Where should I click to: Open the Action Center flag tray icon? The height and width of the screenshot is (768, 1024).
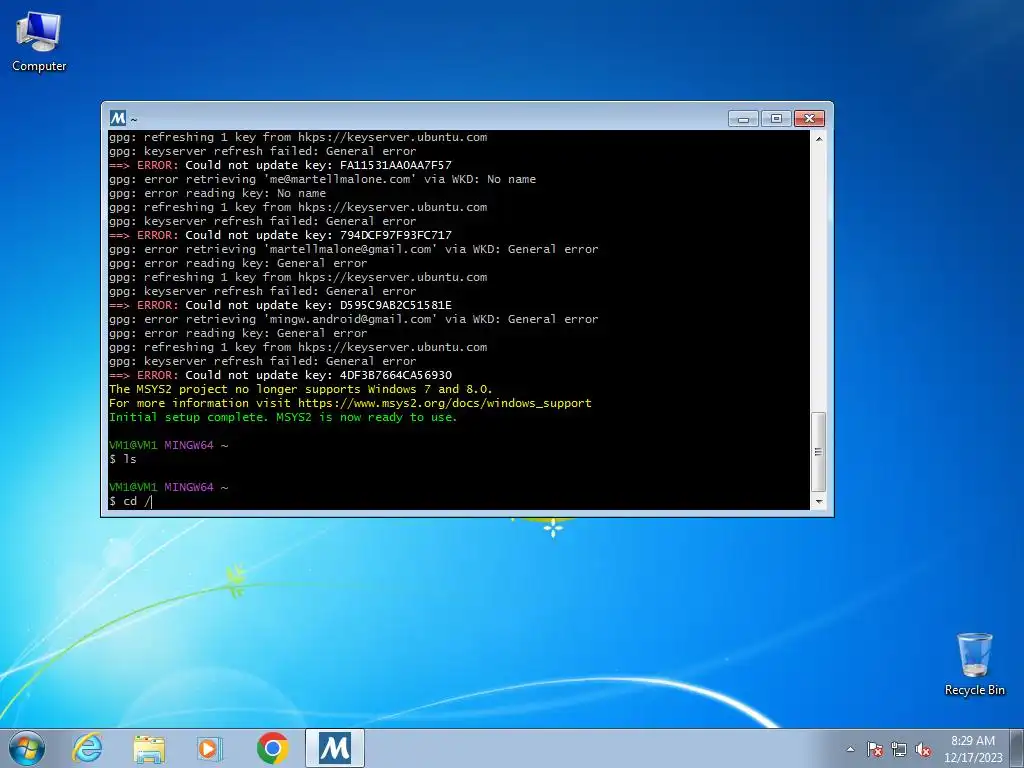tap(875, 749)
